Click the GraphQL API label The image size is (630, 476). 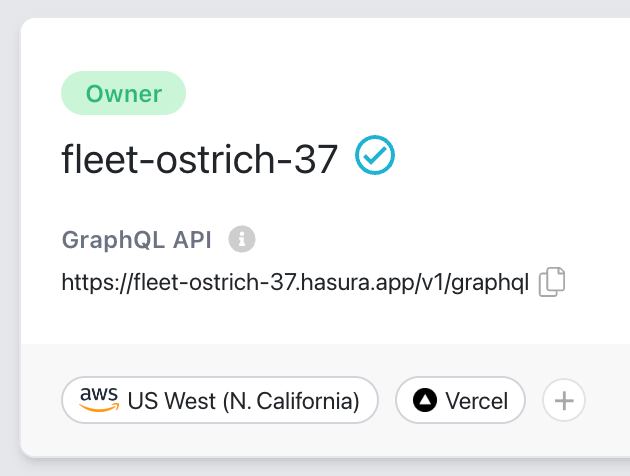137,240
